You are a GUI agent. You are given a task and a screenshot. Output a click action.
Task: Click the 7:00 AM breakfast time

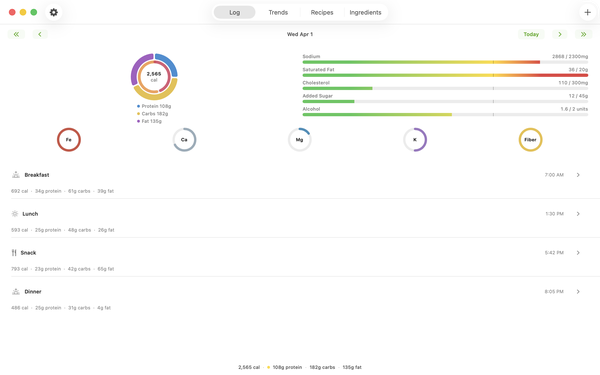[x=554, y=175]
